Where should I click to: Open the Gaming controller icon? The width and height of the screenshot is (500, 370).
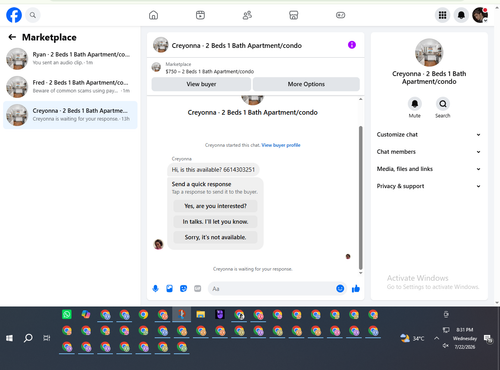(x=340, y=15)
